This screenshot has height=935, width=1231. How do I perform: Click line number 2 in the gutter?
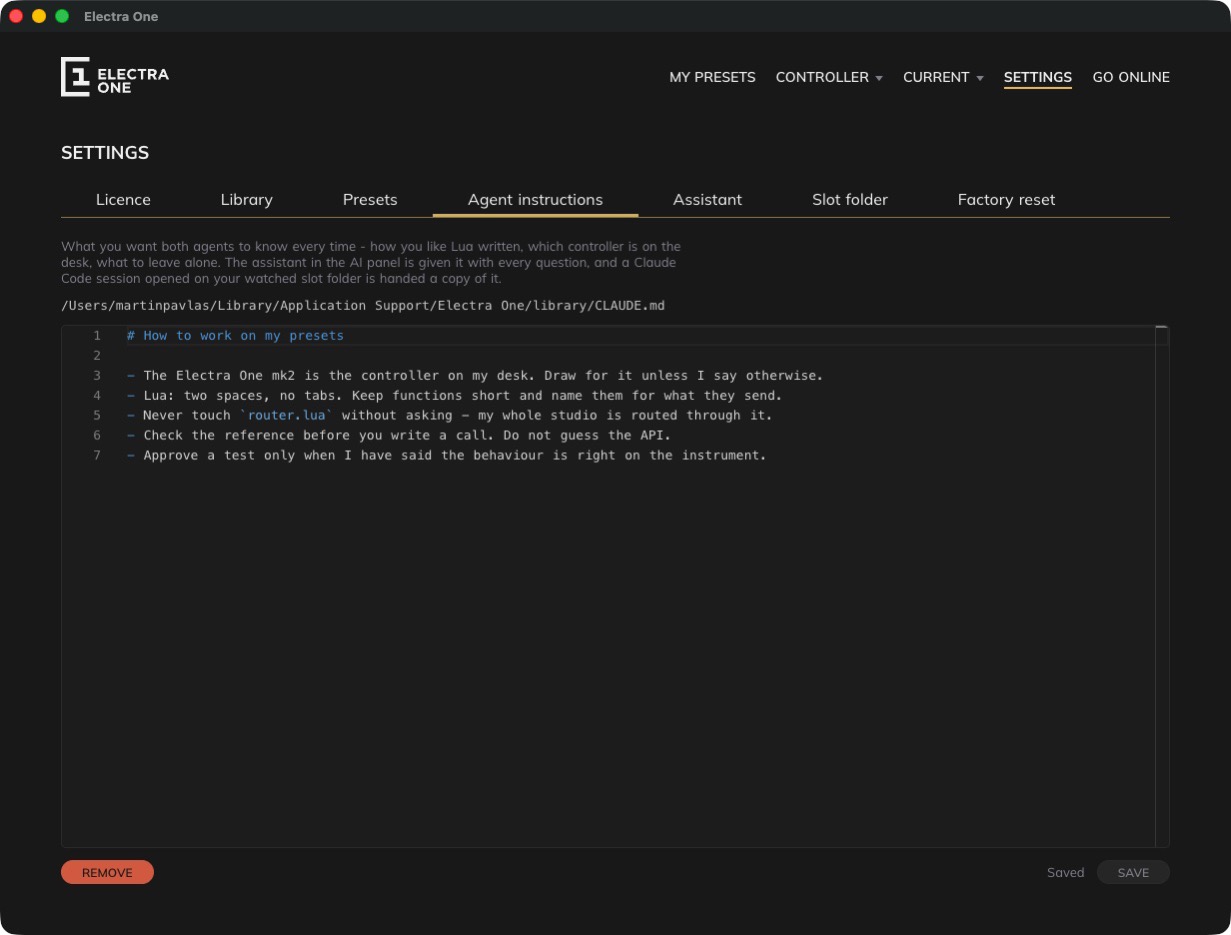97,355
